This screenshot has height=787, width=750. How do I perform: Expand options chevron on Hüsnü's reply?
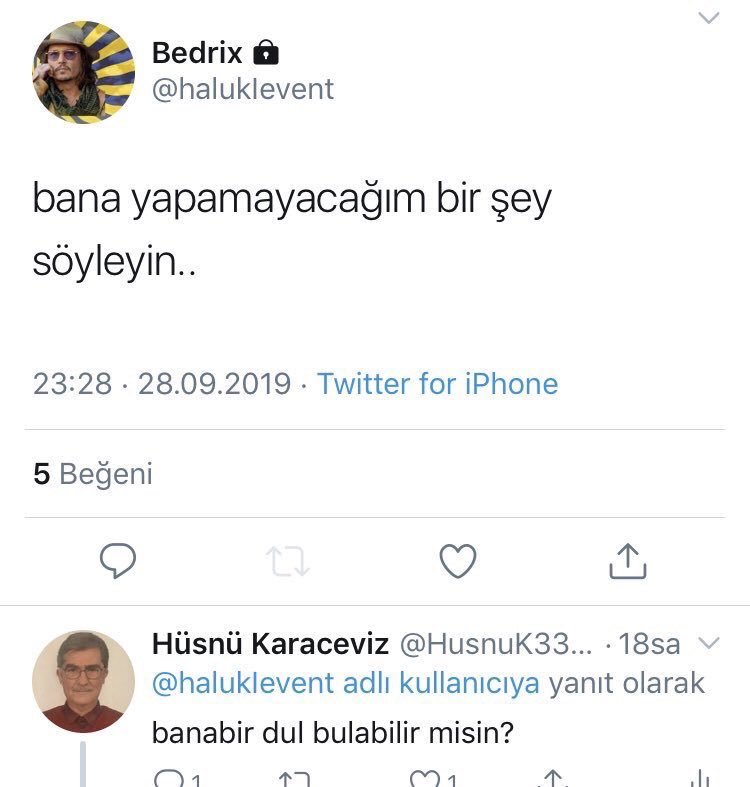[x=708, y=642]
